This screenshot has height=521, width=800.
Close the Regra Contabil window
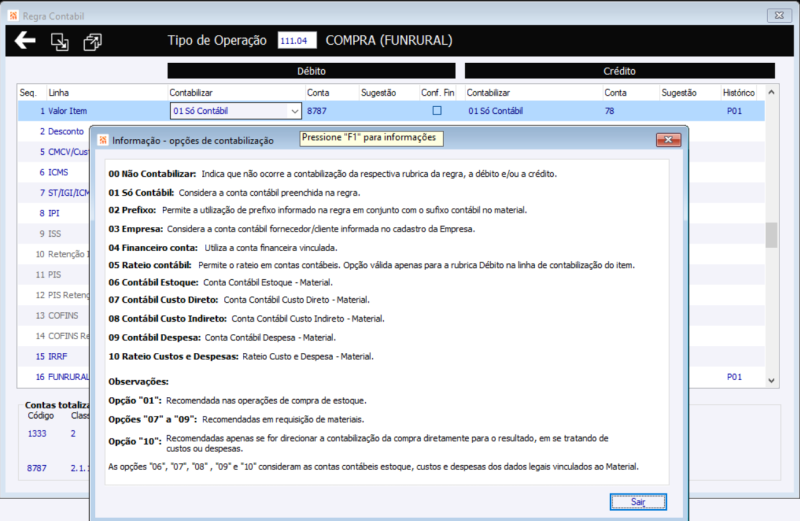pyautogui.click(x=779, y=15)
